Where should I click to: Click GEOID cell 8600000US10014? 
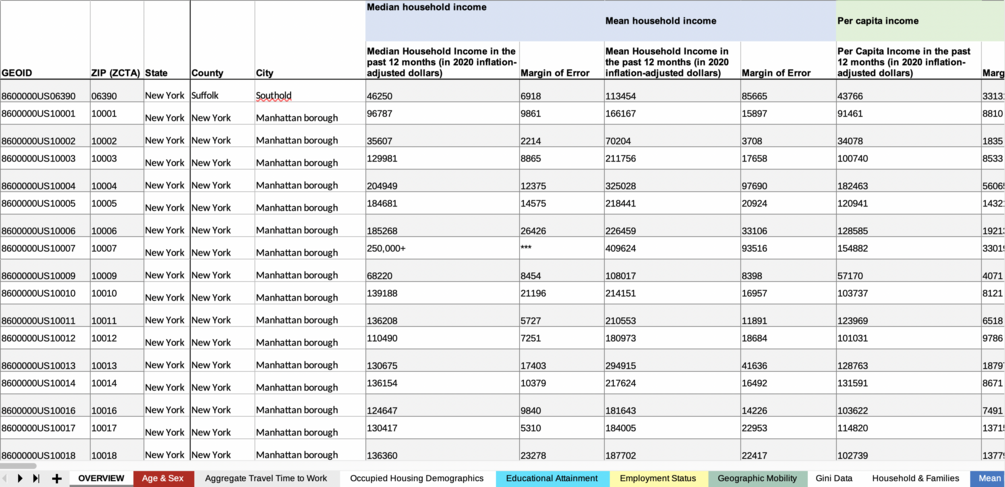click(45, 383)
